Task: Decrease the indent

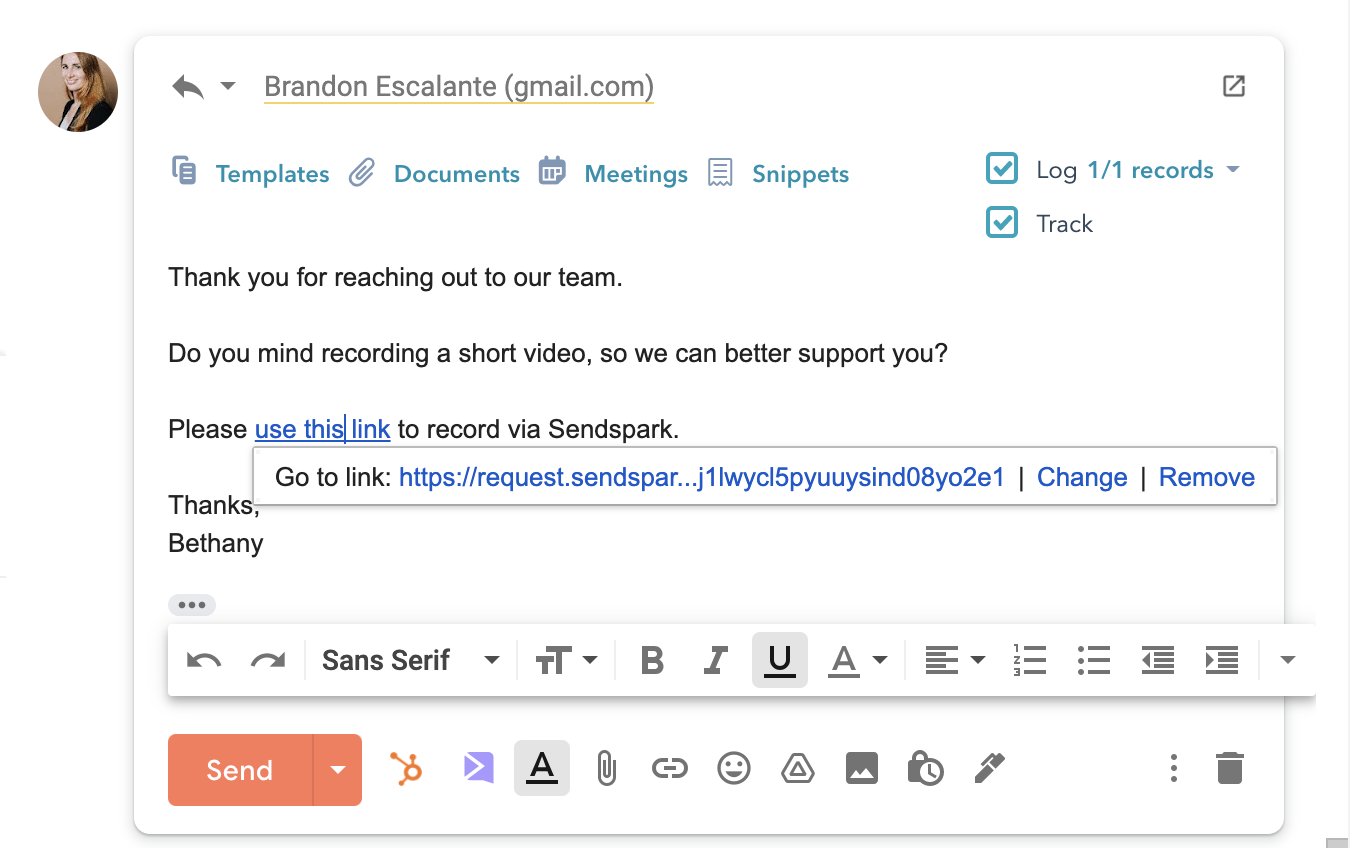Action: point(1158,660)
